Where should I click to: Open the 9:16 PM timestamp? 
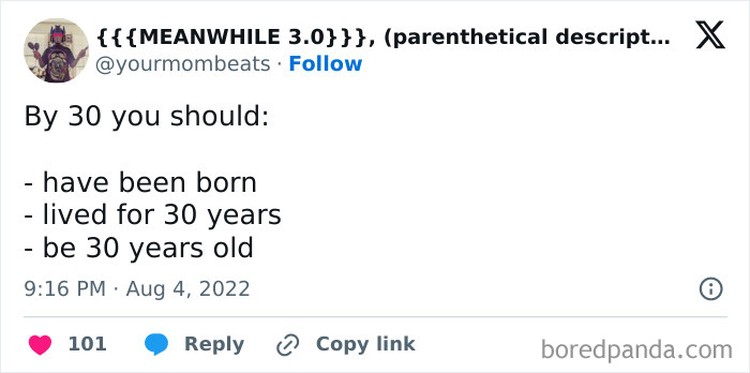pos(65,289)
